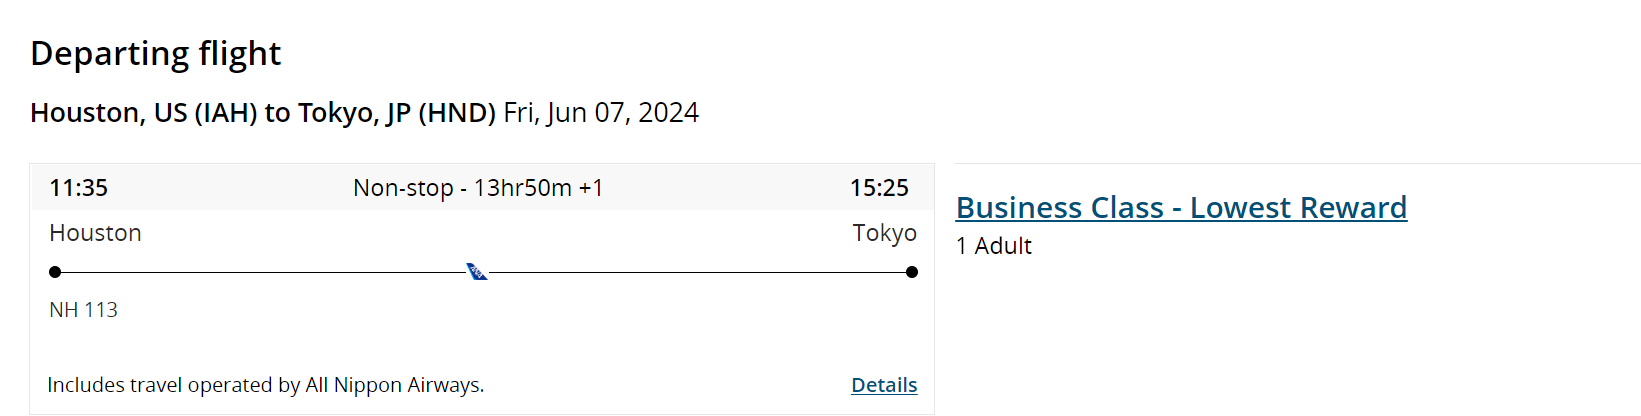Click the Fri, Jun 07, 2024 date
The width and height of the screenshot is (1641, 416).
(x=601, y=113)
